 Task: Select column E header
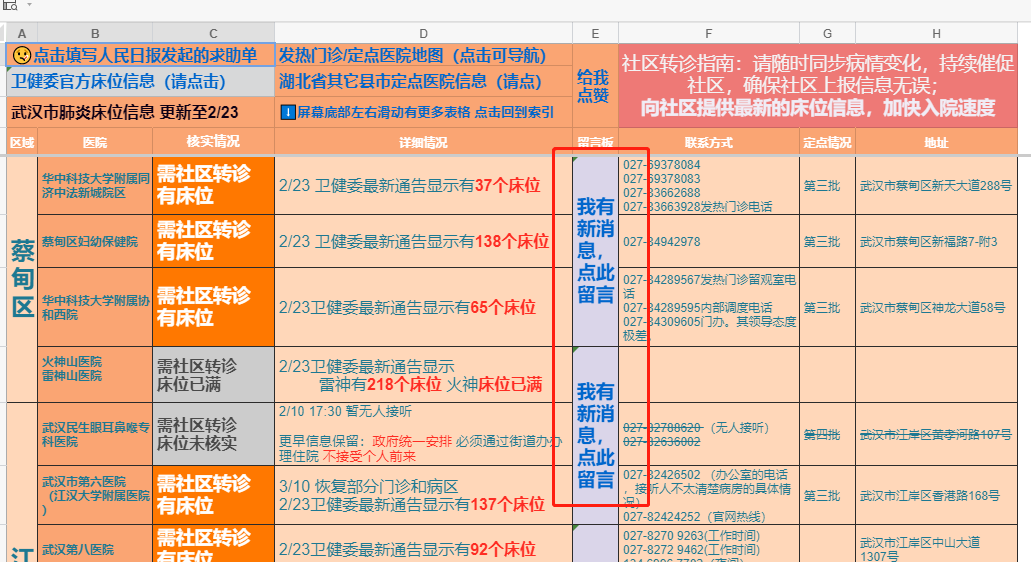point(595,34)
